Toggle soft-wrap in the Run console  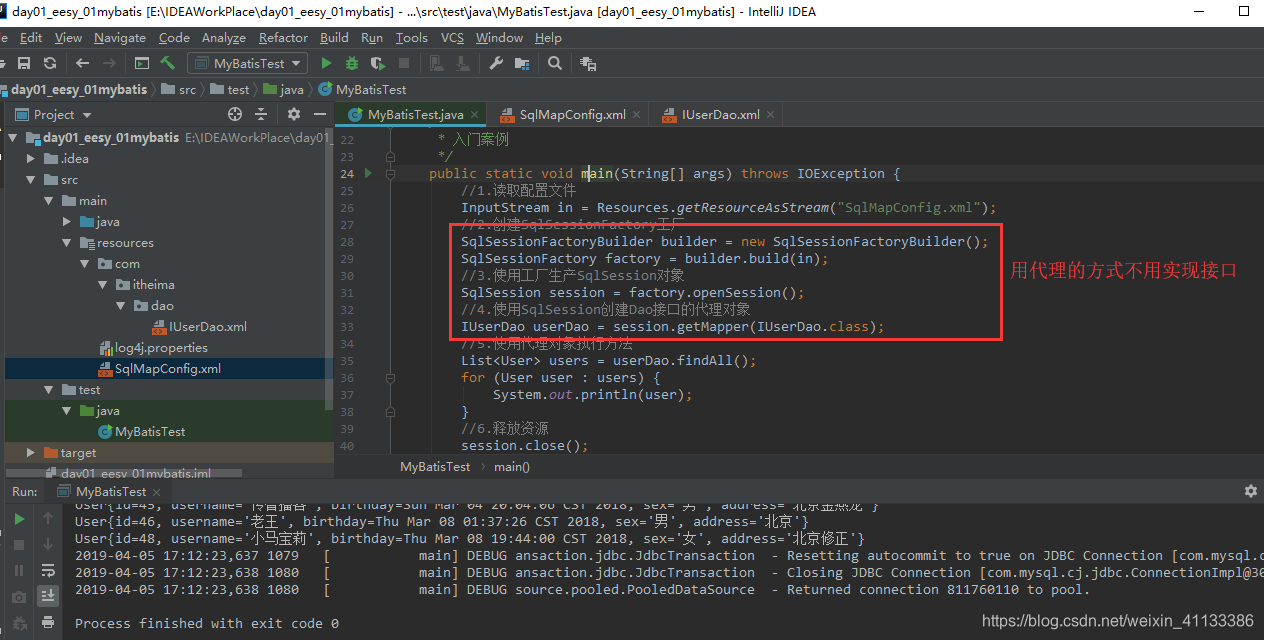point(47,570)
